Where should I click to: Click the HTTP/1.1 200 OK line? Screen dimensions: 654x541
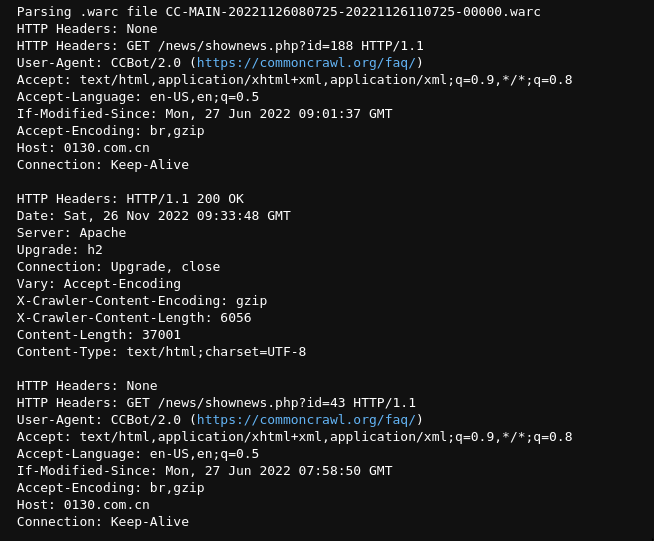[130, 199]
